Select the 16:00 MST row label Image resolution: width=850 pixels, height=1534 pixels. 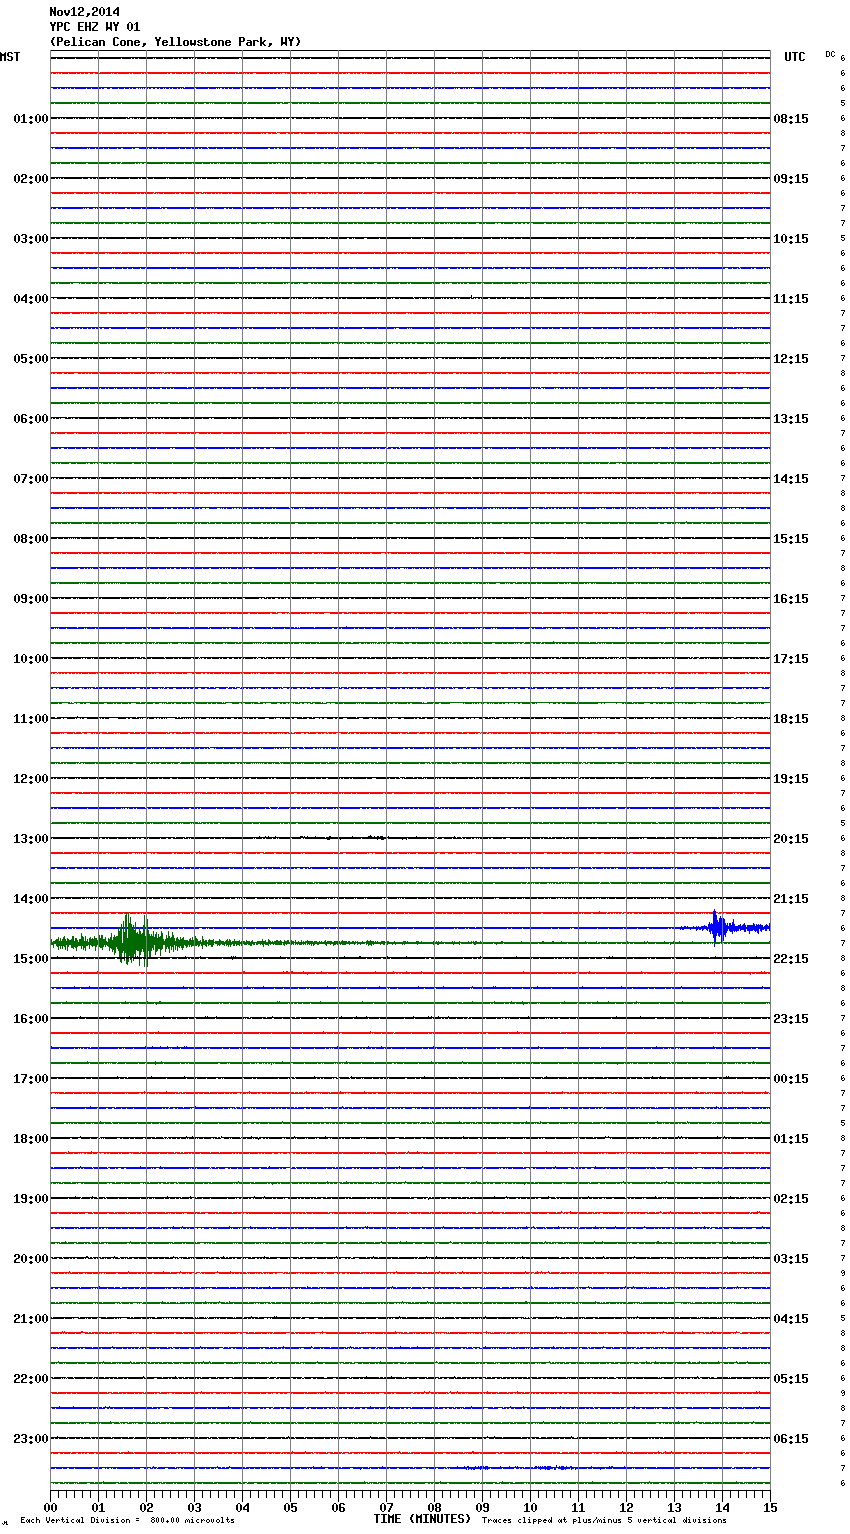click(x=31, y=1019)
